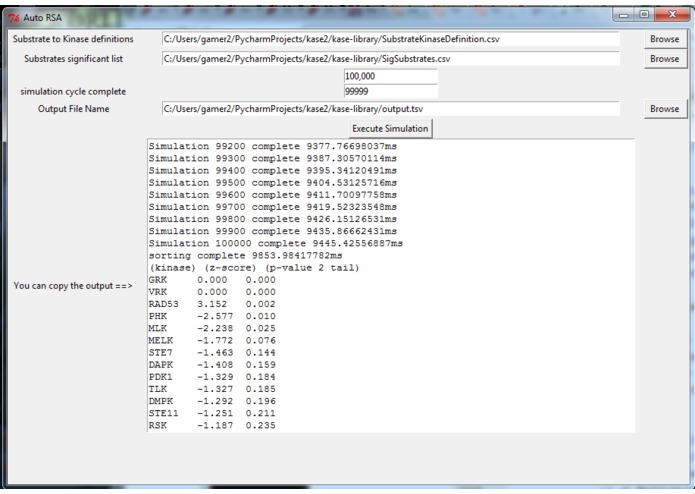Focus the SigSubstrates.csv path field
The image size is (695, 494).
390,59
